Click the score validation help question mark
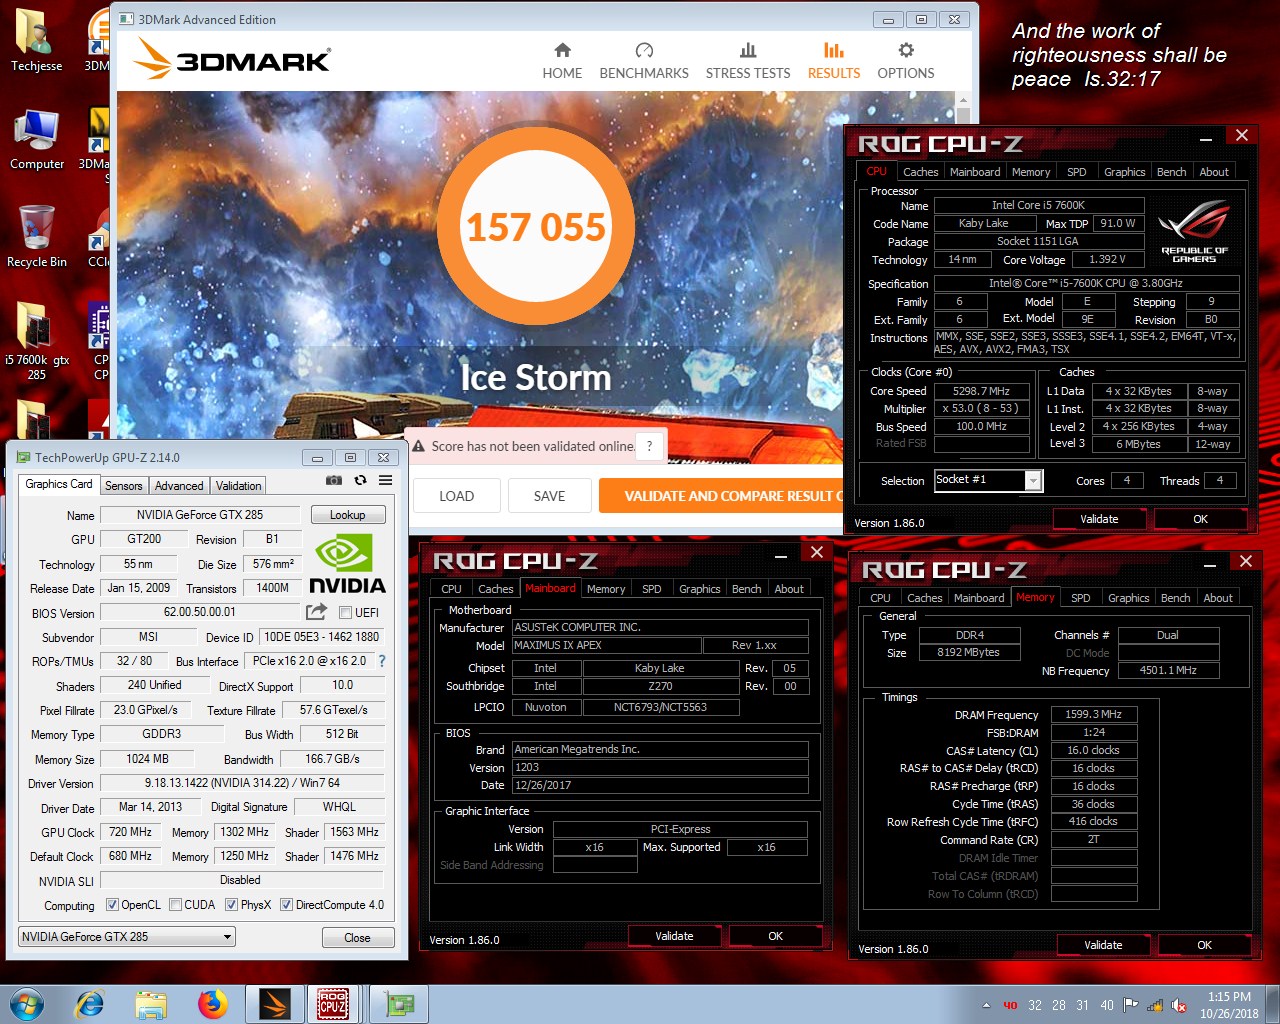Viewport: 1280px width, 1024px height. tap(649, 446)
